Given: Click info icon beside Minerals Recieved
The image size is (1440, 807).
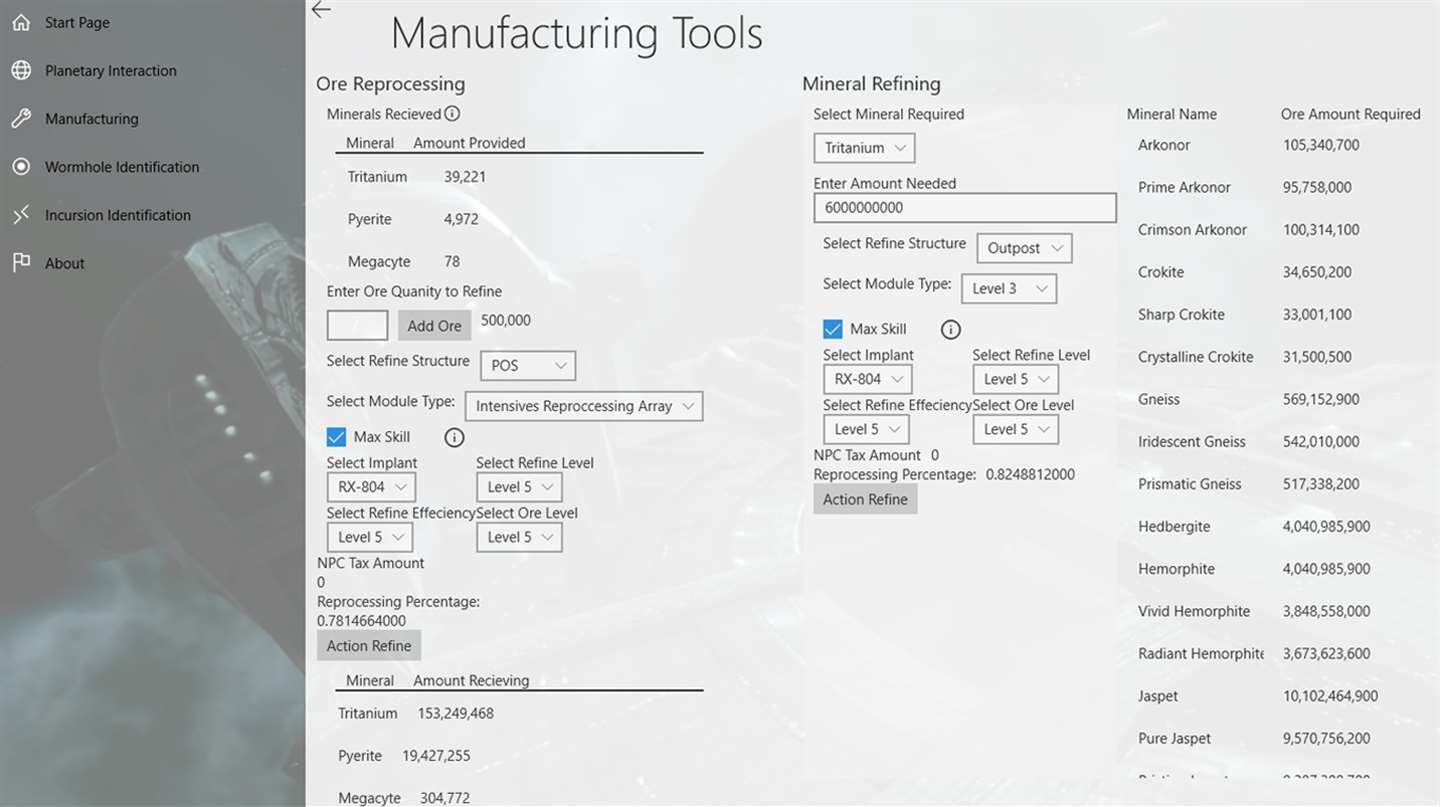Looking at the screenshot, I should tap(452, 114).
